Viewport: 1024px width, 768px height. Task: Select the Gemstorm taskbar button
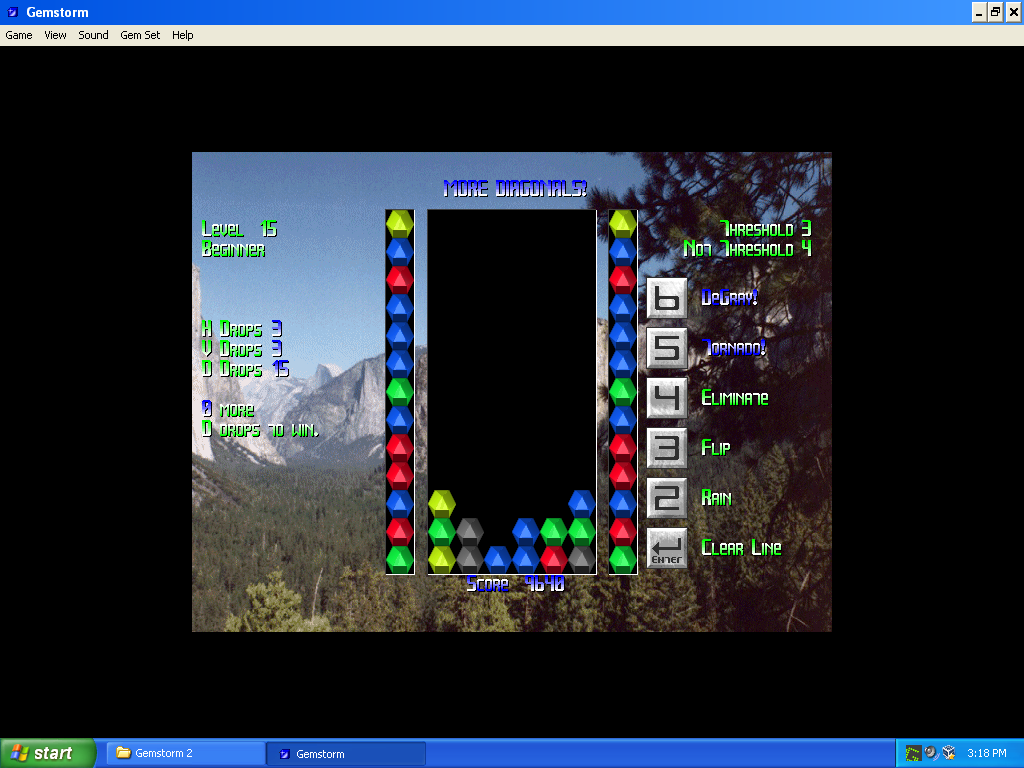tap(346, 753)
